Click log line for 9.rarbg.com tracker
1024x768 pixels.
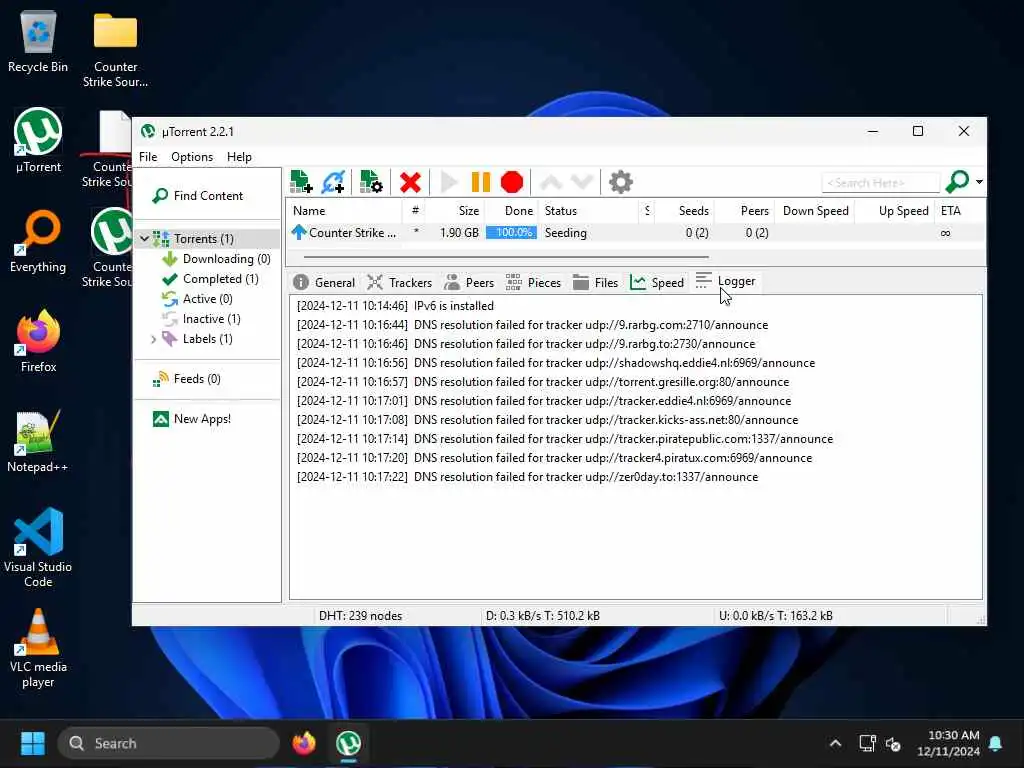532,325
